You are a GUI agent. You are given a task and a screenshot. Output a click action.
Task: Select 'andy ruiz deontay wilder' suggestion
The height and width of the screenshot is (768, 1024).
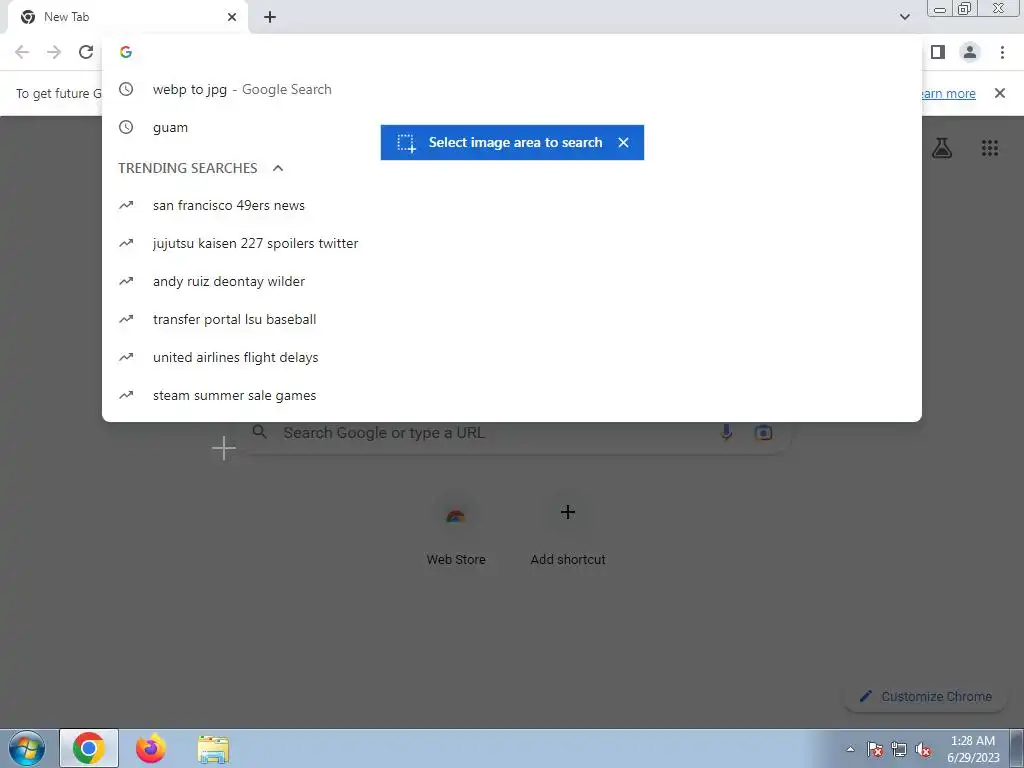[512, 281]
